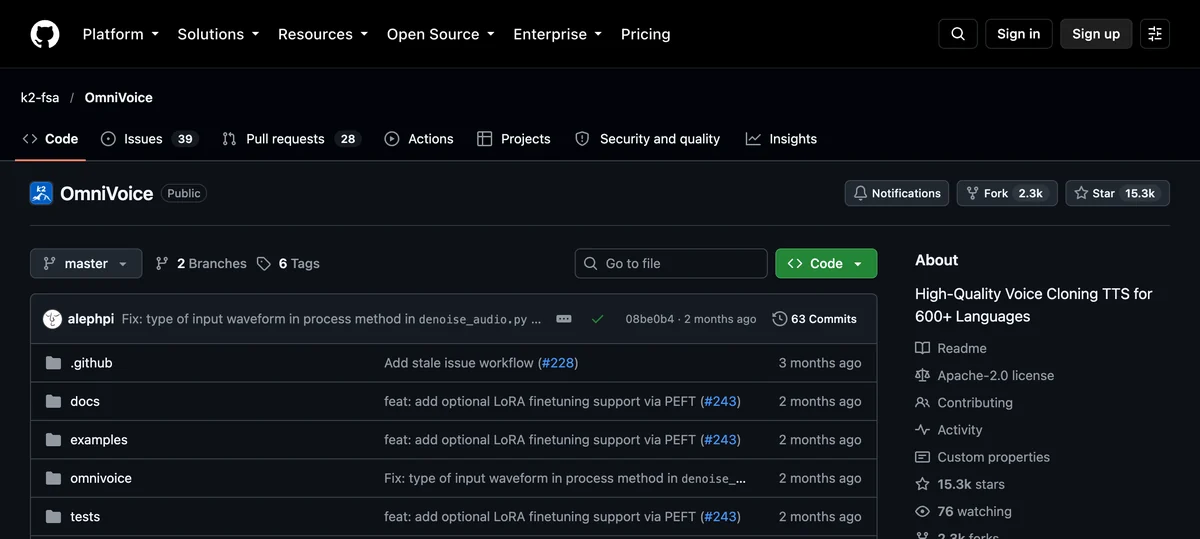Click the tag icon beside 6 Tags
Image resolution: width=1200 pixels, height=539 pixels.
pos(263,264)
